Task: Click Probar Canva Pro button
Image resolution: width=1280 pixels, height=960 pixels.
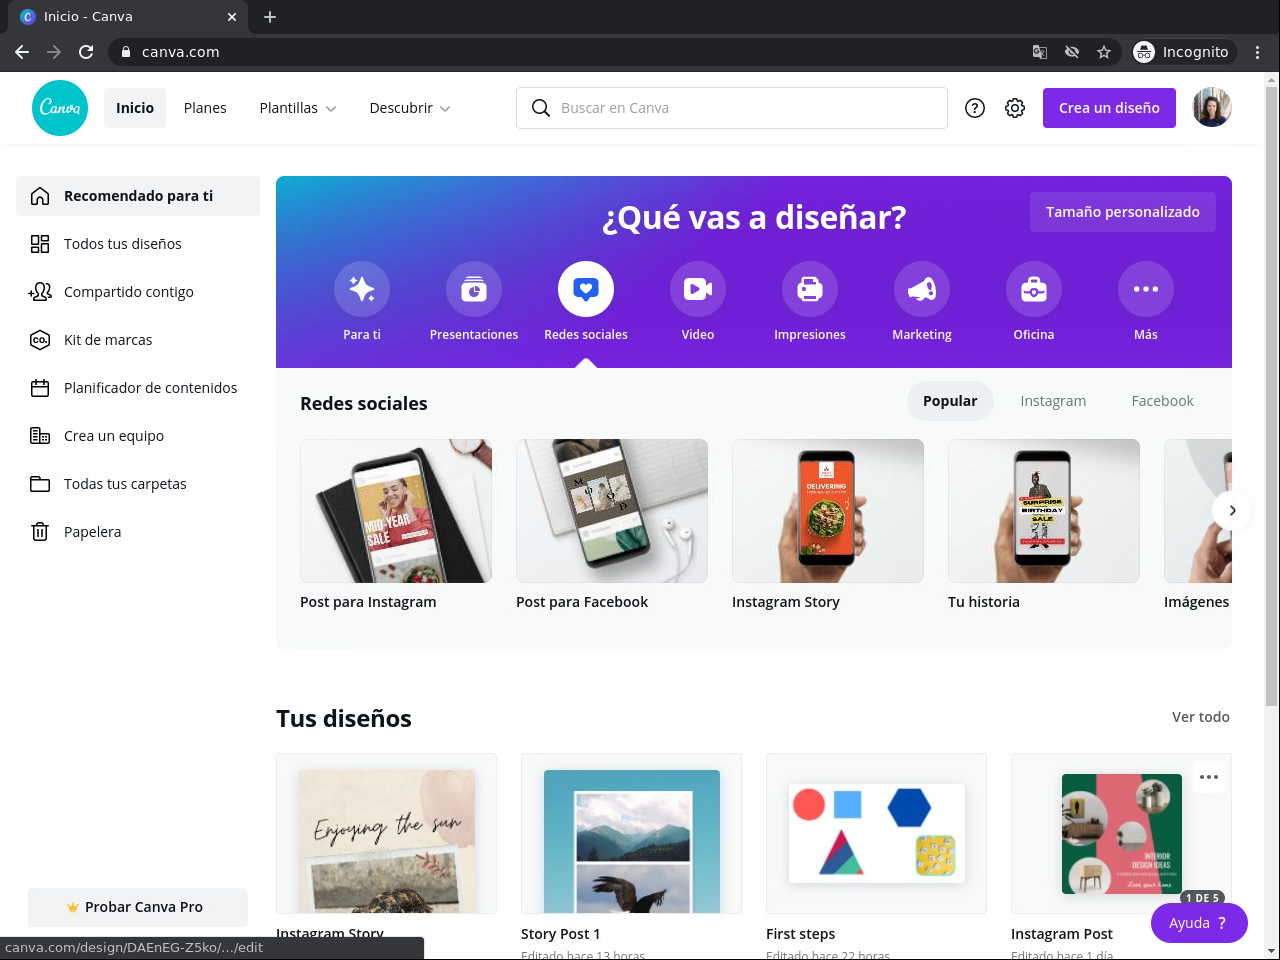Action: [x=138, y=907]
